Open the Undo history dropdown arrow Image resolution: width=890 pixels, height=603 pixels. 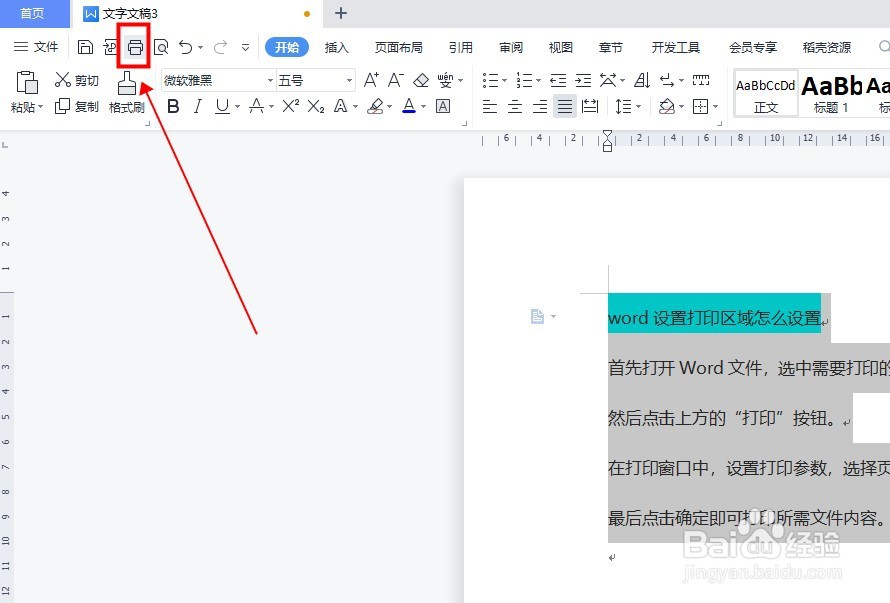point(200,48)
